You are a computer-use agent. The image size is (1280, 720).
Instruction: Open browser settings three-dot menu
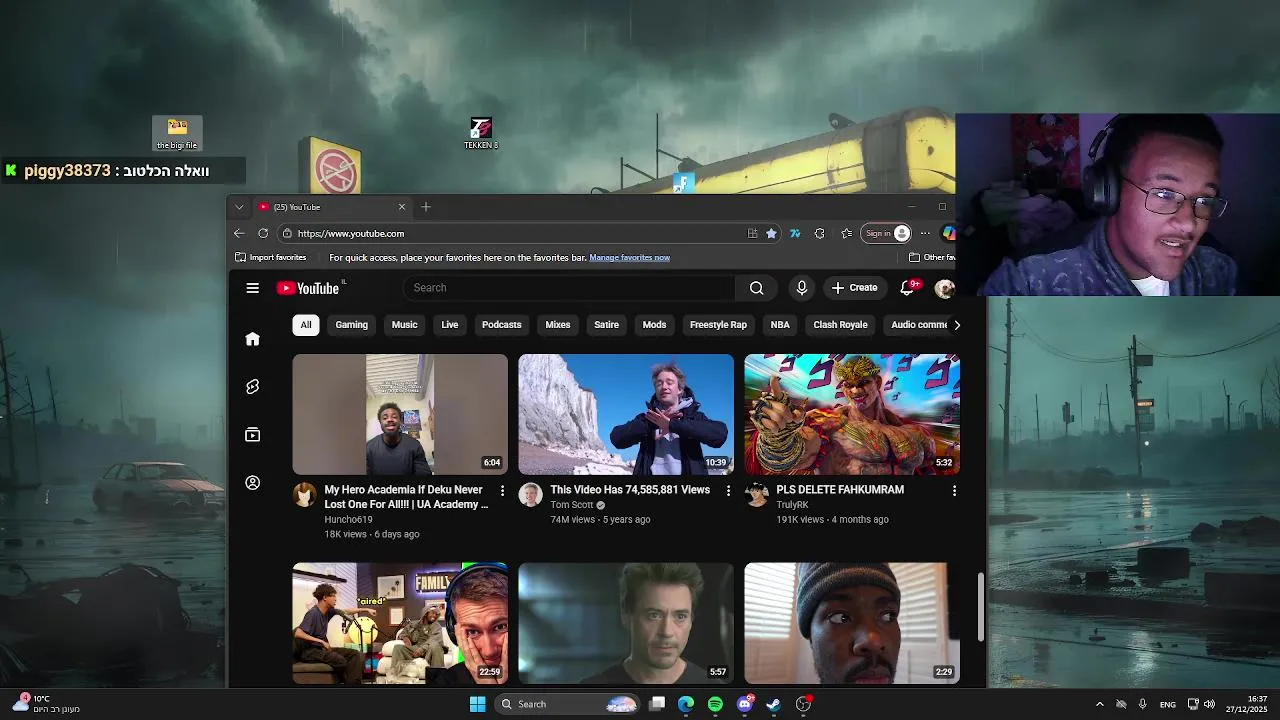coord(925,233)
